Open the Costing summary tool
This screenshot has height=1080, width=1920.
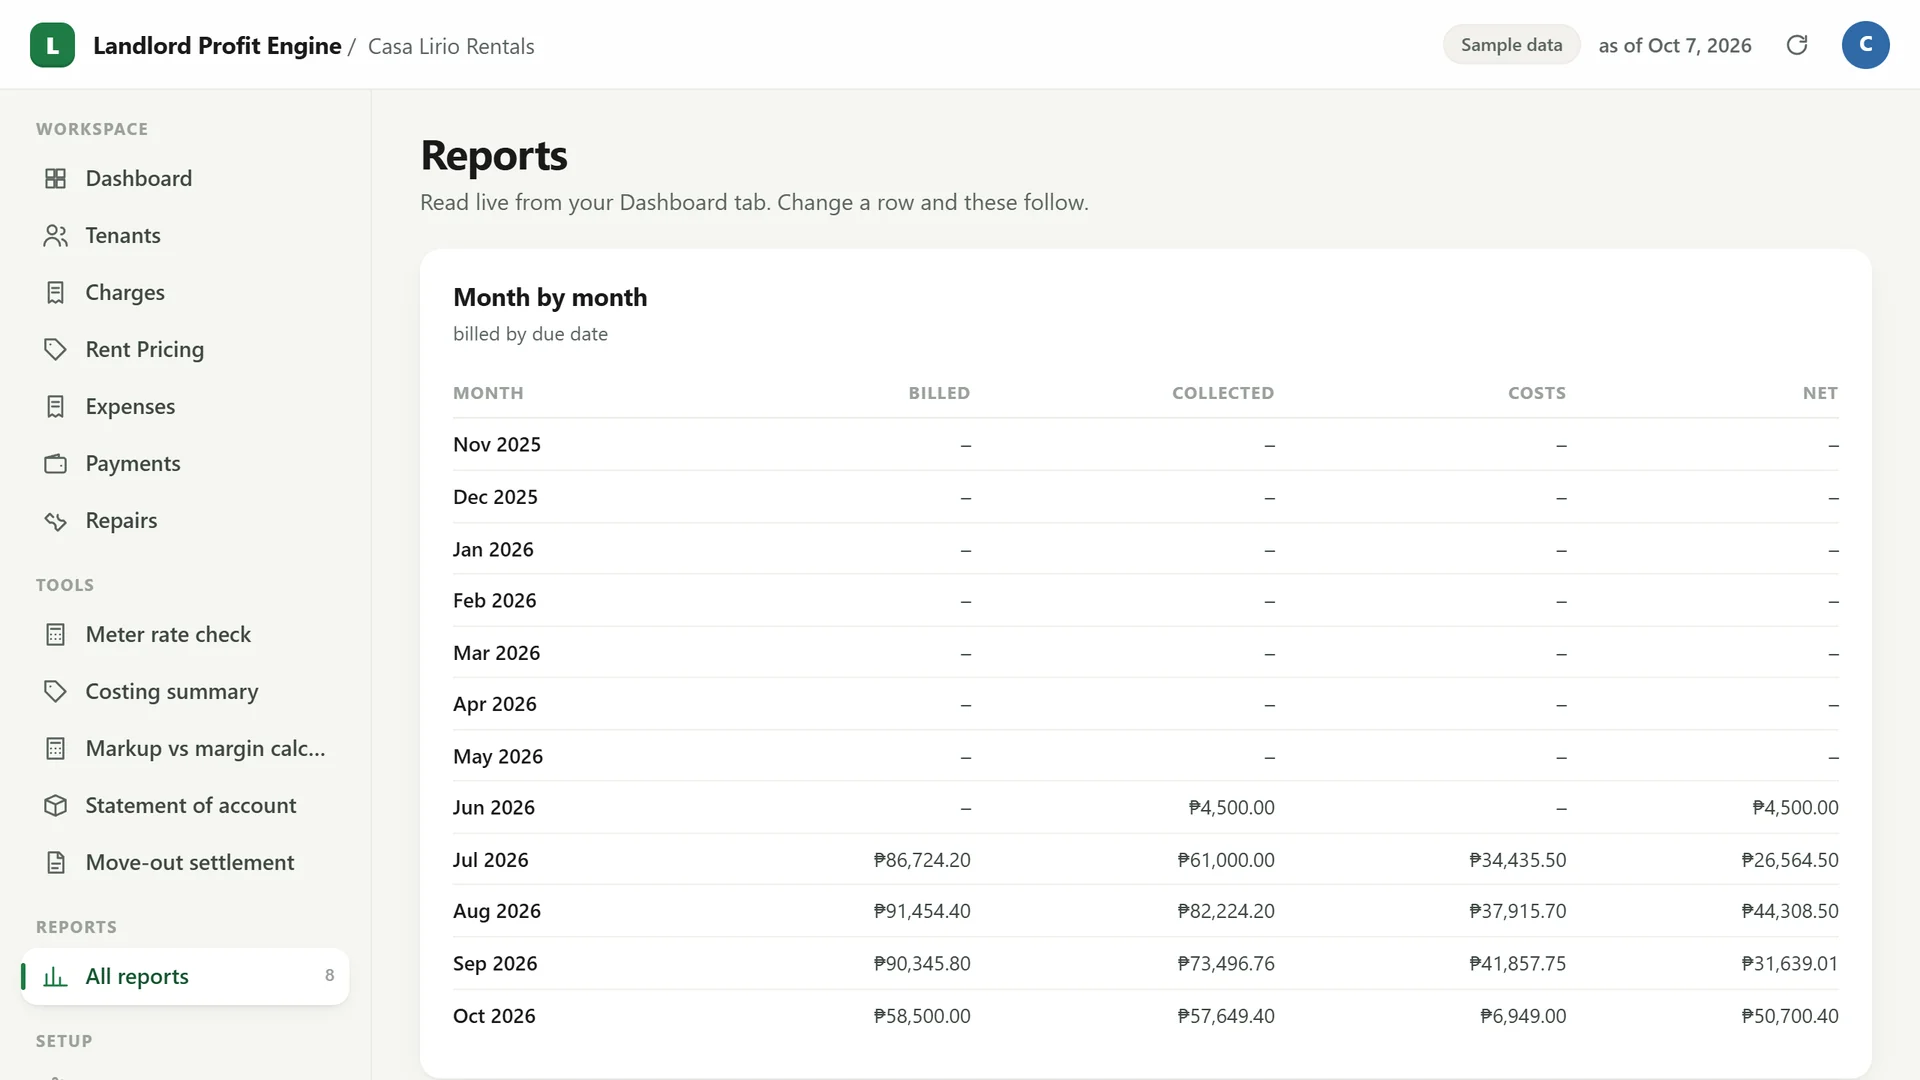185,691
